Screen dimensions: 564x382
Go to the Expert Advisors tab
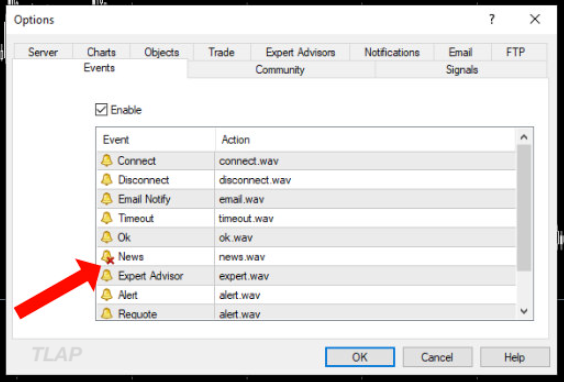pyautogui.click(x=300, y=52)
